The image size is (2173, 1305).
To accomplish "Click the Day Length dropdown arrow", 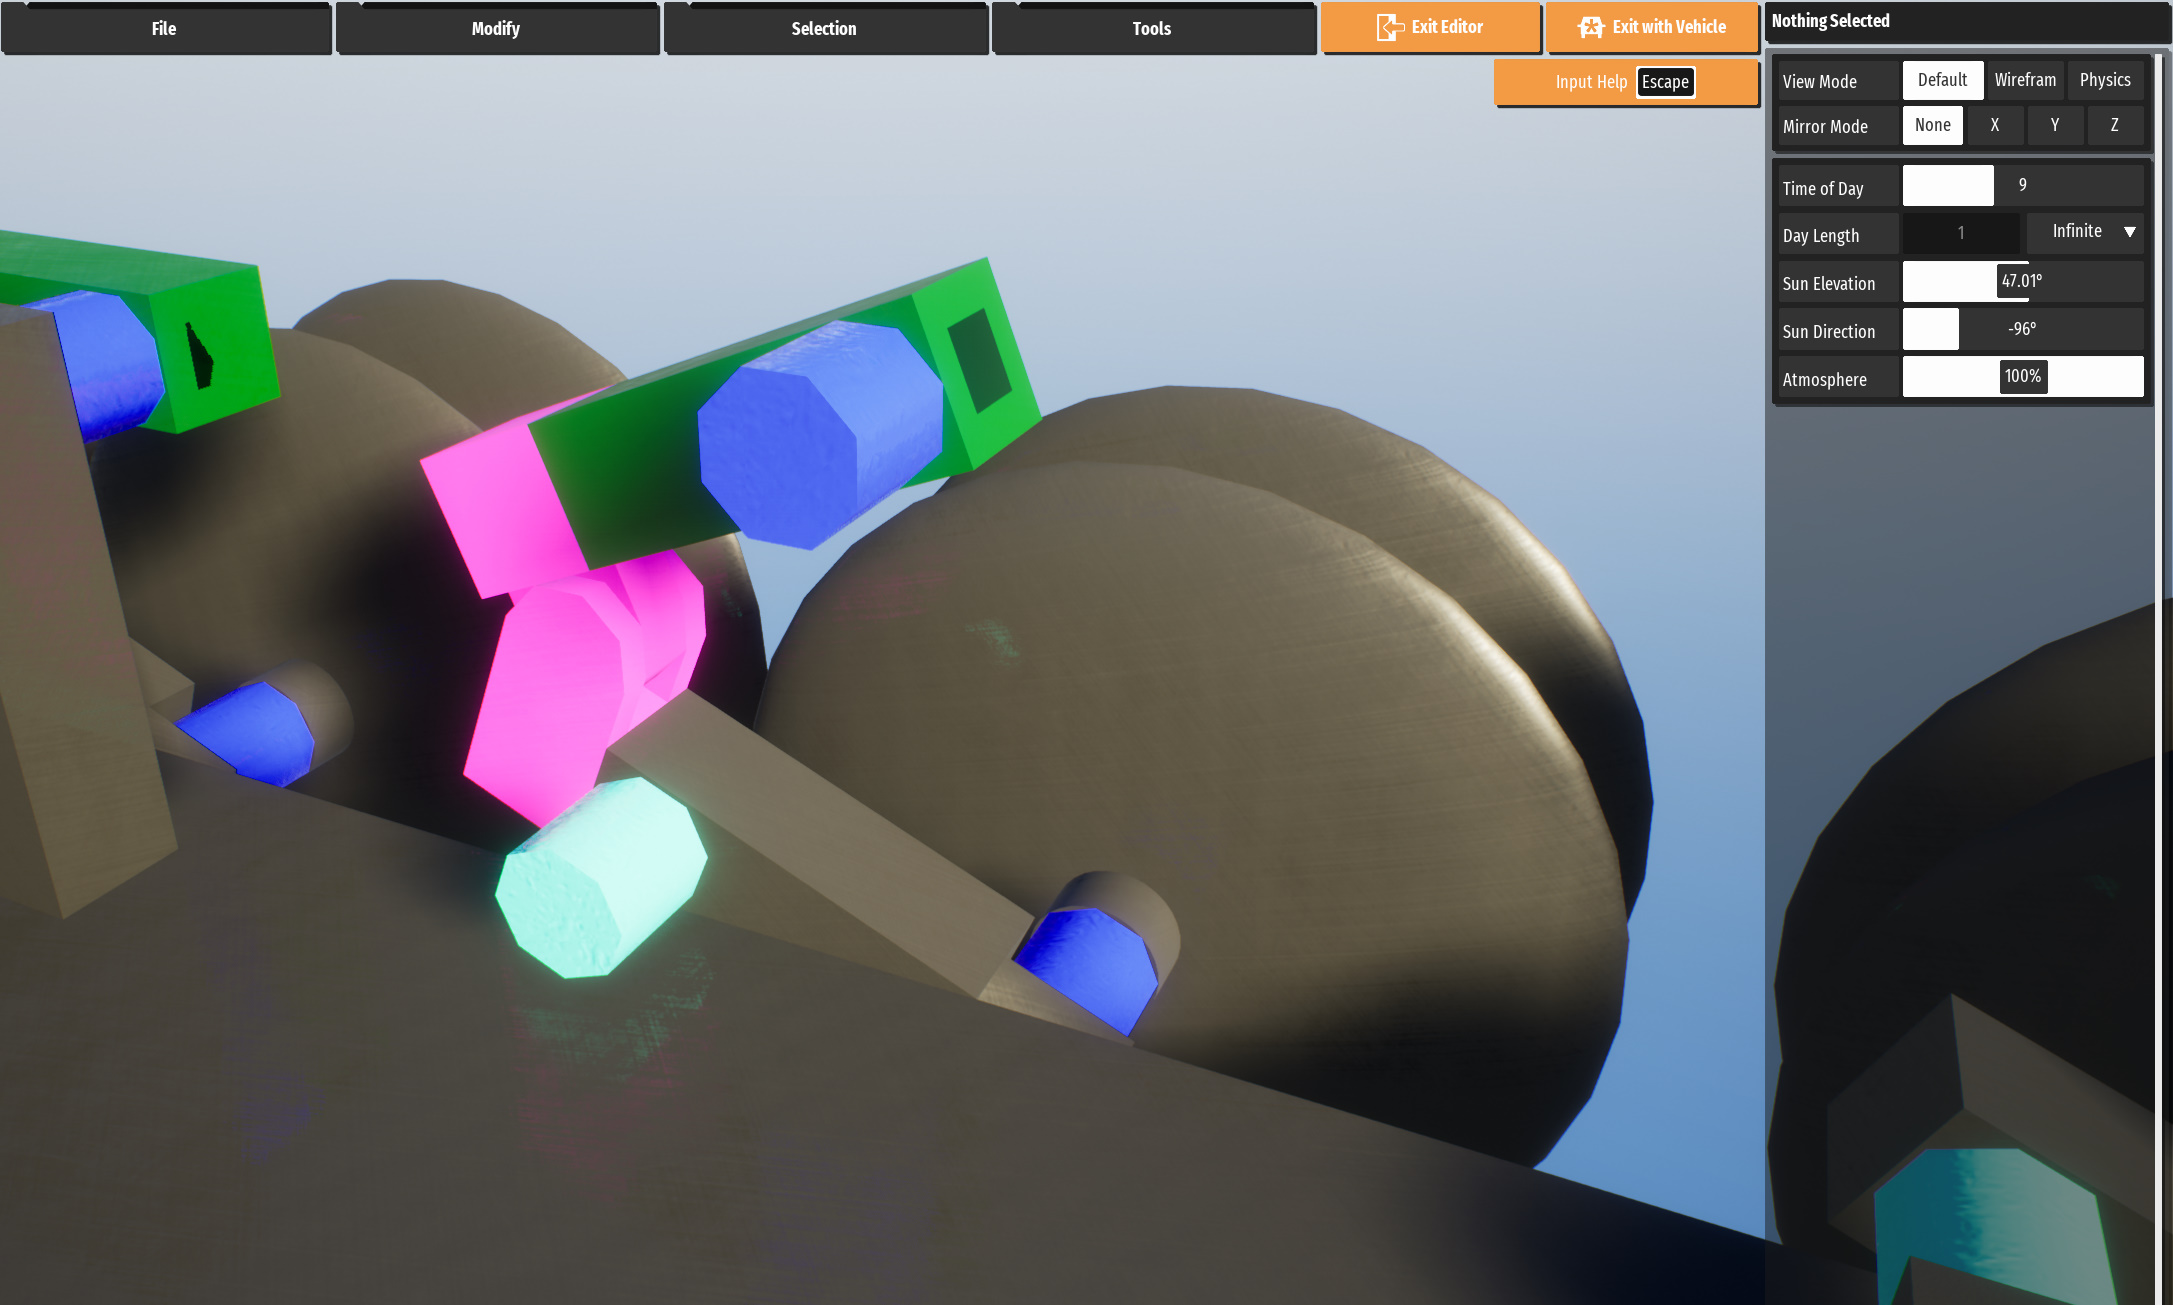I will point(2129,232).
